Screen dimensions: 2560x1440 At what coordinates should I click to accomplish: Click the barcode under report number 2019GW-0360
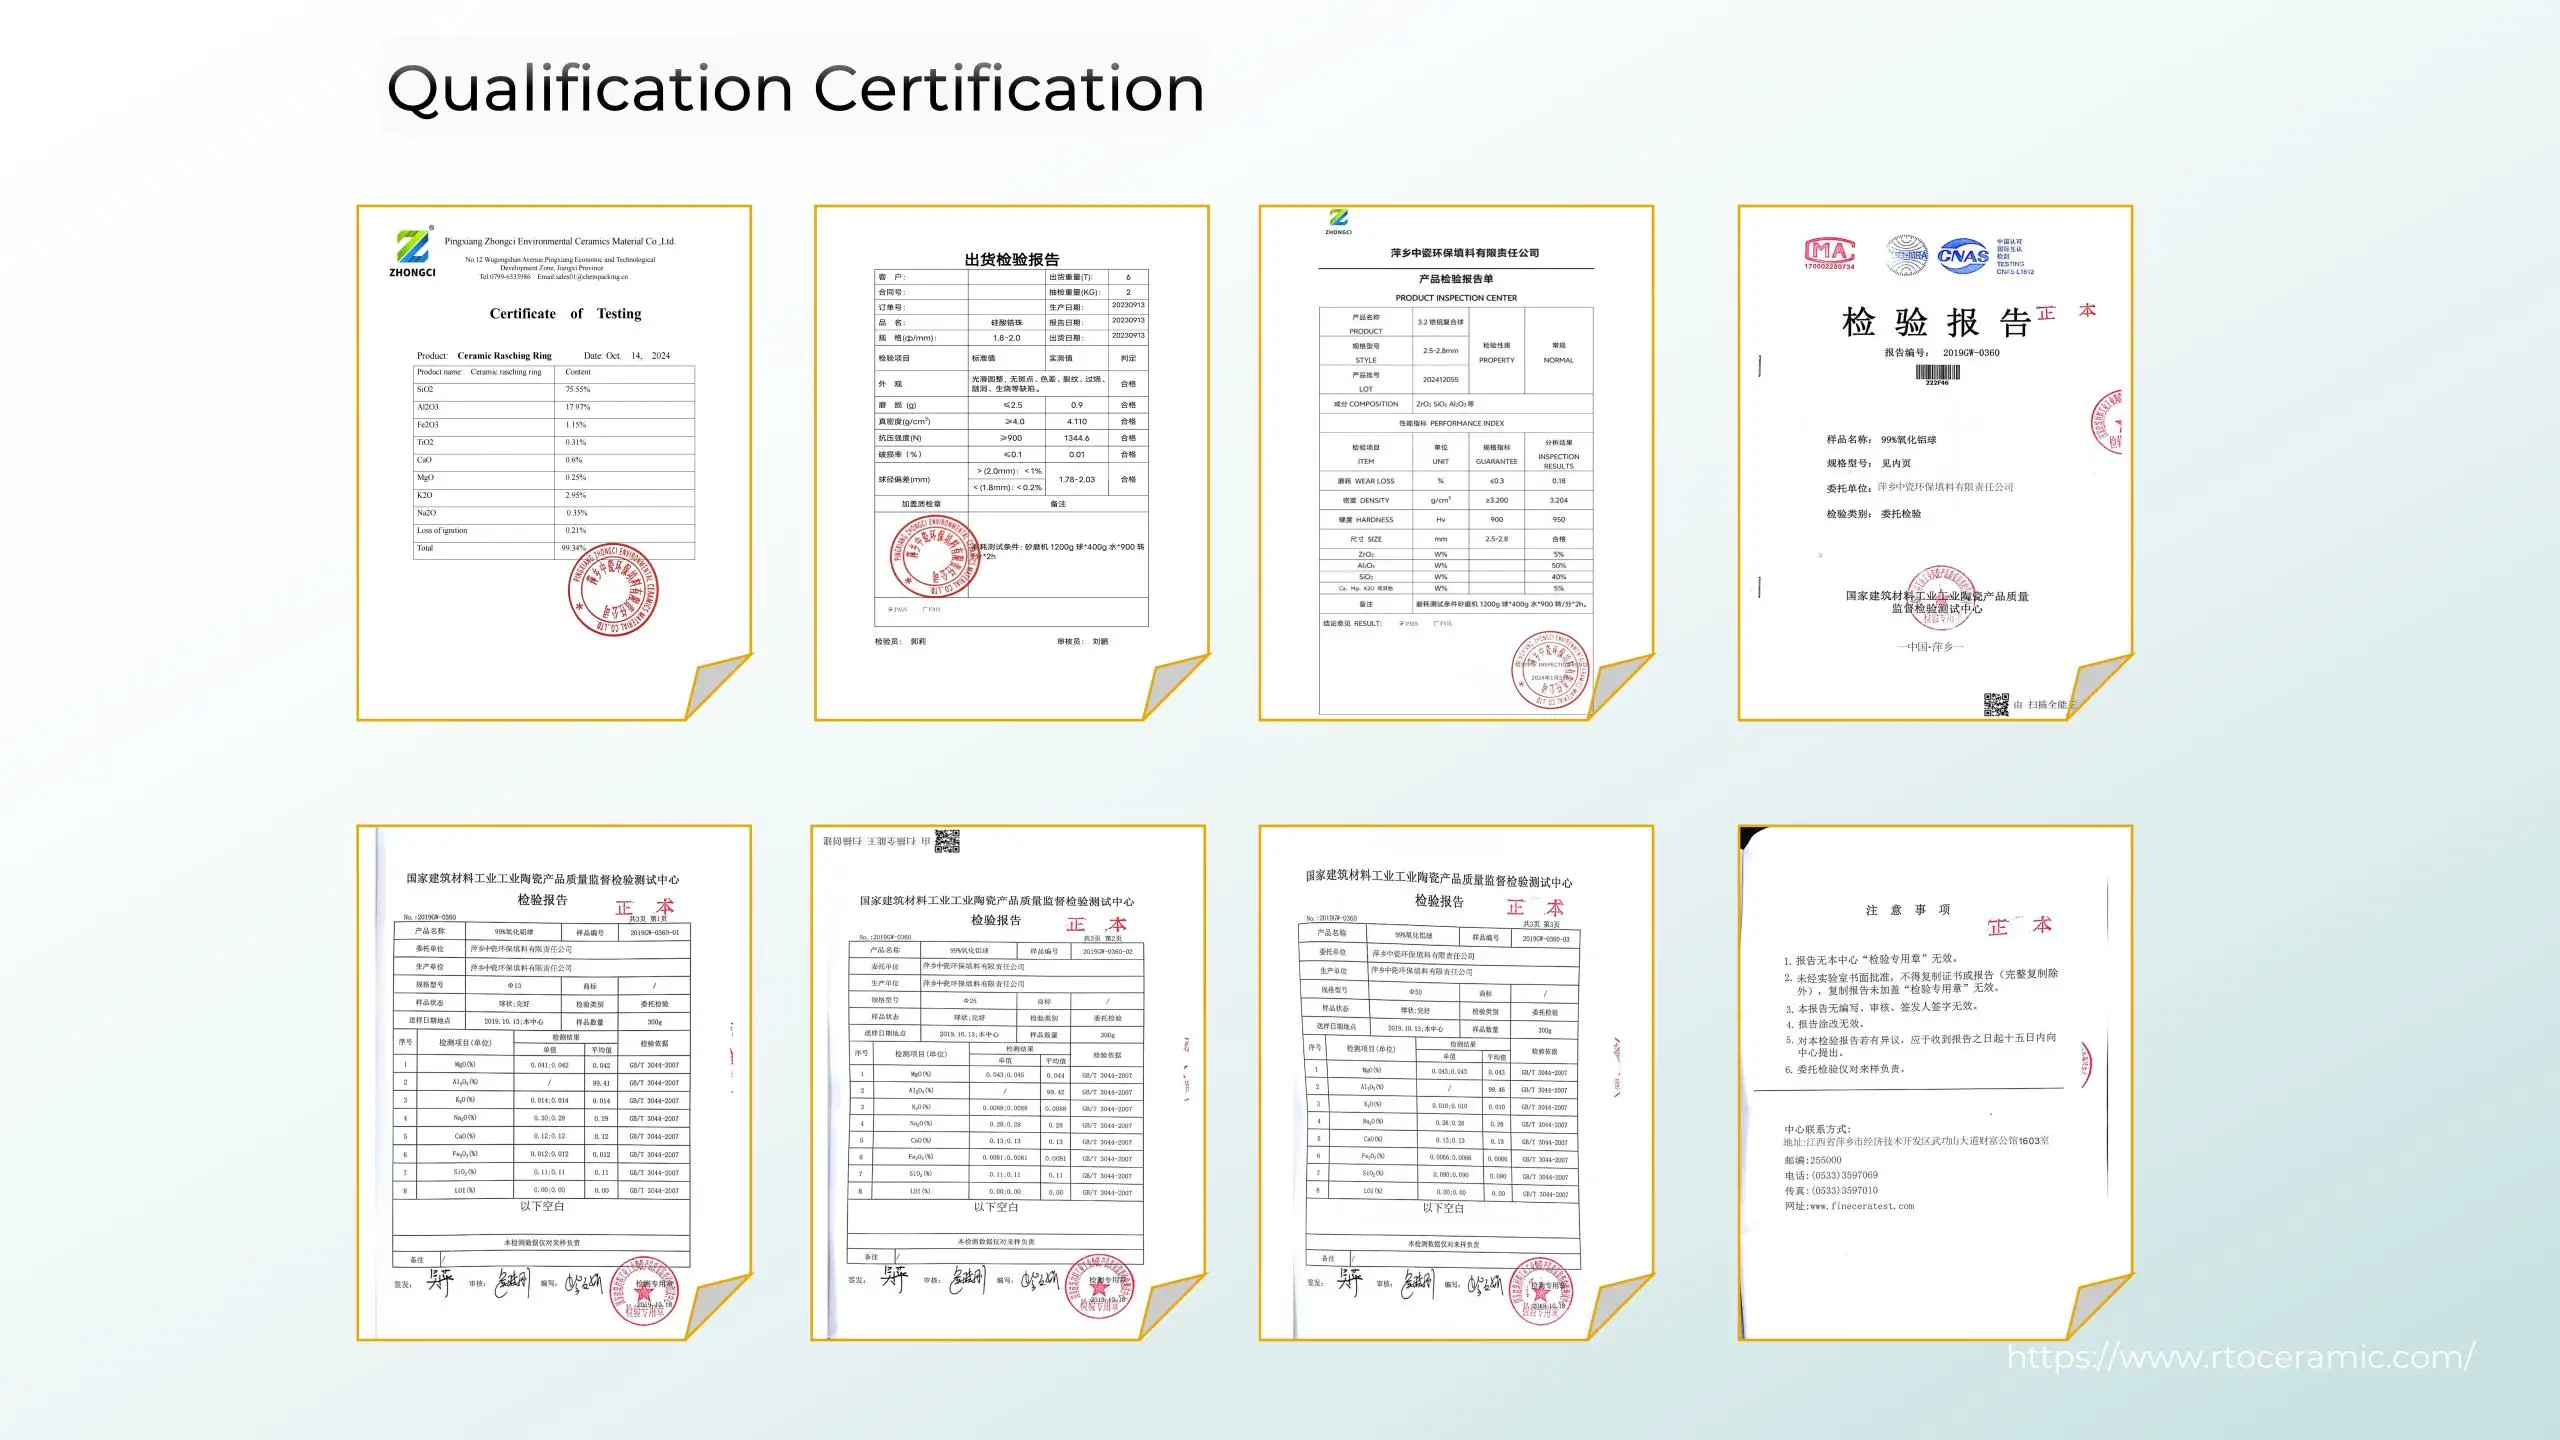point(1937,373)
